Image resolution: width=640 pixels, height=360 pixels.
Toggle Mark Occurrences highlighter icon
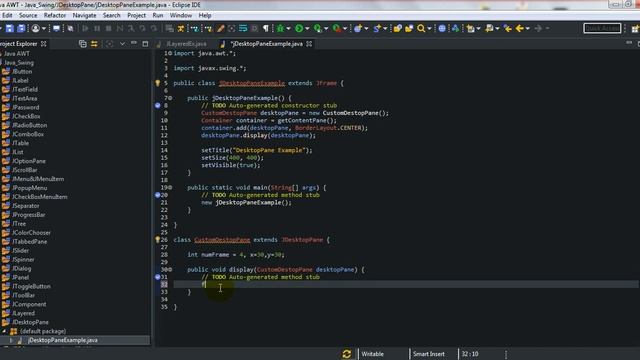pyautogui.click(x=220, y=28)
